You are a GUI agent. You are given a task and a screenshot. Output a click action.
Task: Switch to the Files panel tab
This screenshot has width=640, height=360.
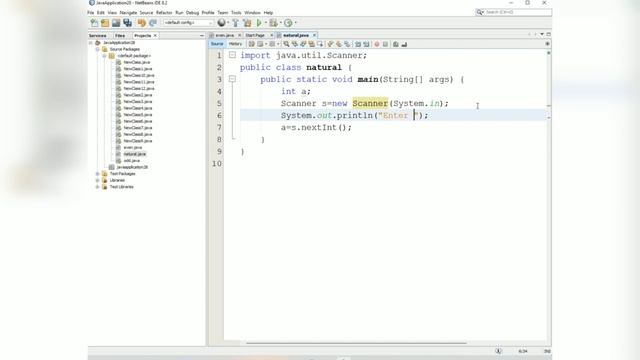click(120, 36)
